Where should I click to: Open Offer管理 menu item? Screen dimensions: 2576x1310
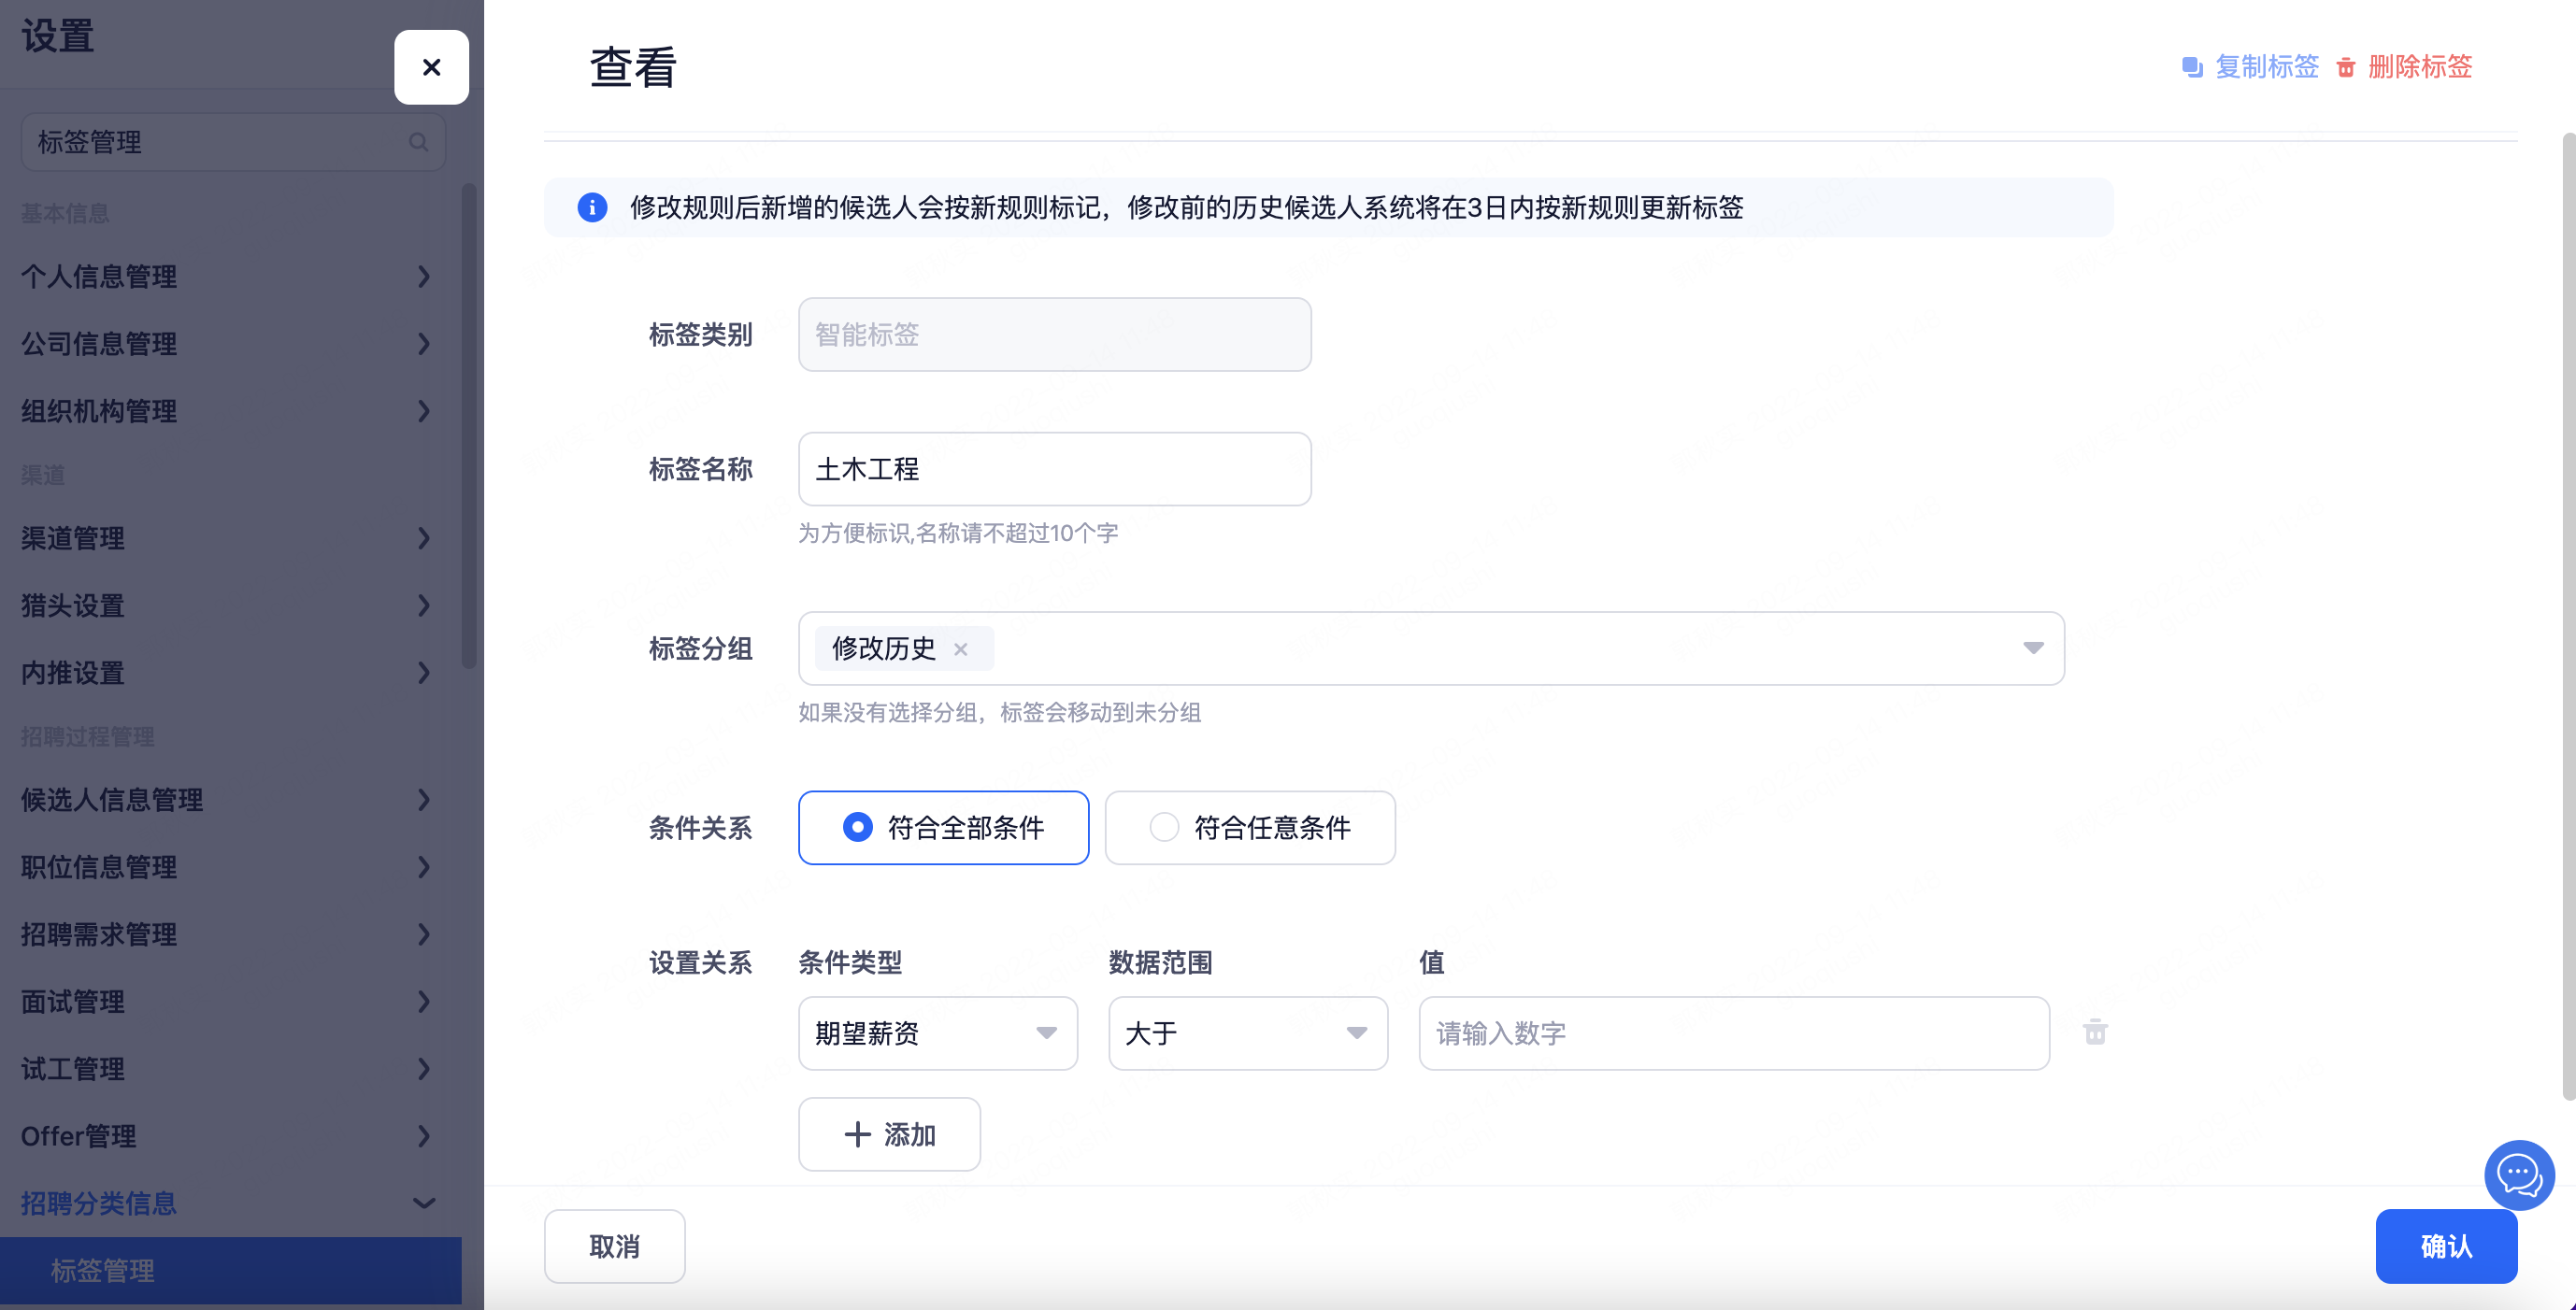click(x=230, y=1136)
